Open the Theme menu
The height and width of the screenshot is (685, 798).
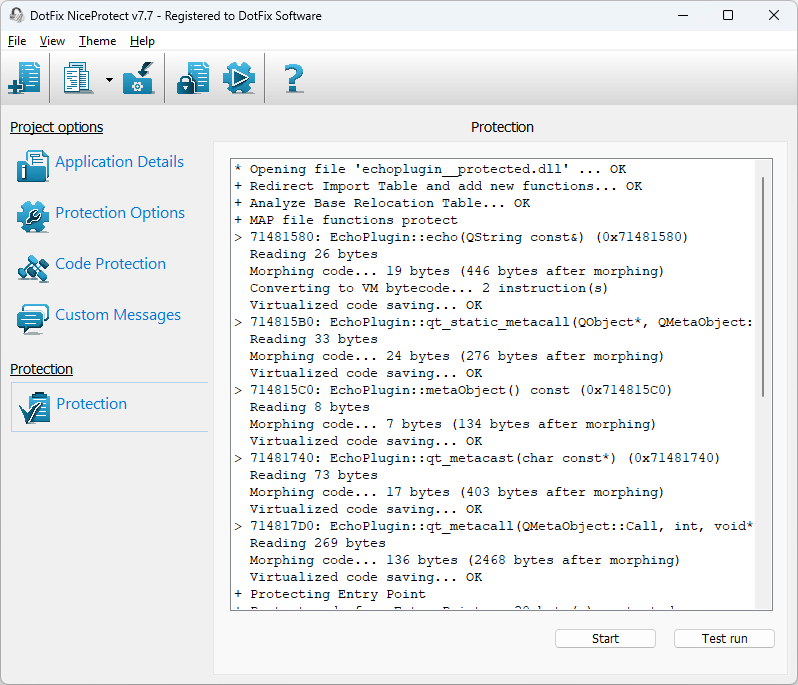pyautogui.click(x=97, y=41)
